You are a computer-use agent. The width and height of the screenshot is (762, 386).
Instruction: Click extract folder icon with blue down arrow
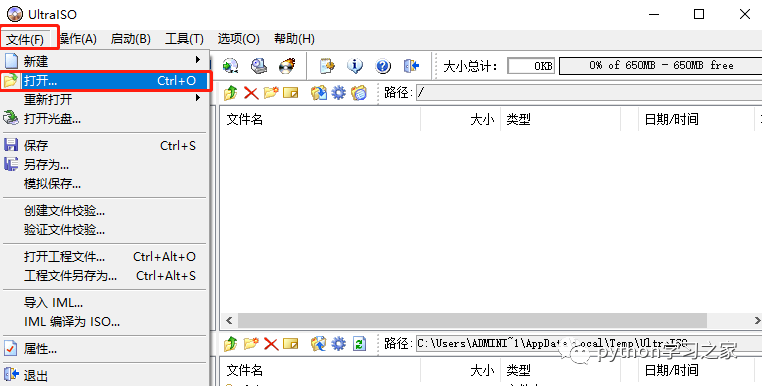click(319, 92)
